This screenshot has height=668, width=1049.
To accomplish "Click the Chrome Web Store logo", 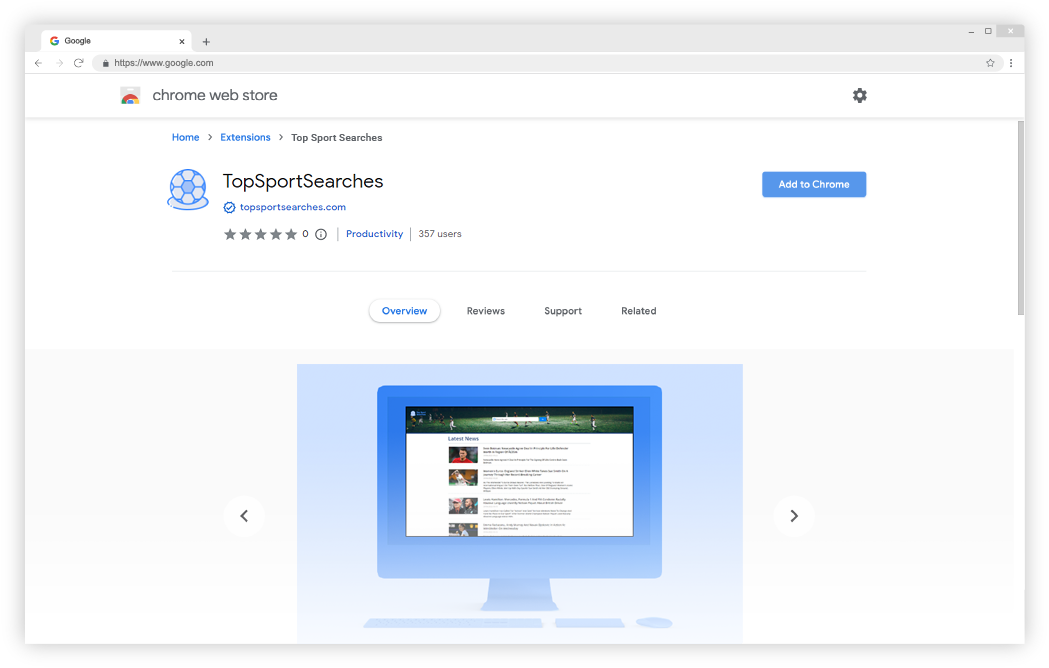I will (130, 96).
